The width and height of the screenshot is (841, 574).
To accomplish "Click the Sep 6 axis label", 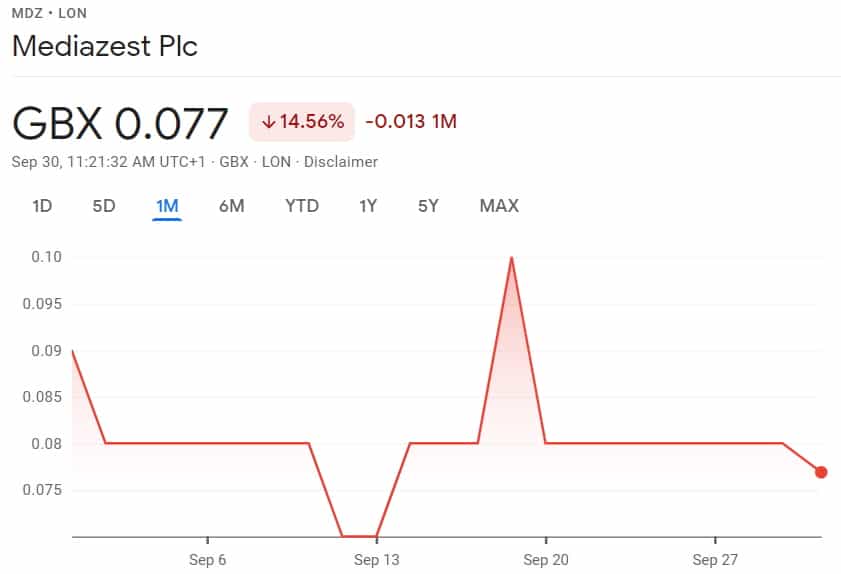I will coord(208,560).
